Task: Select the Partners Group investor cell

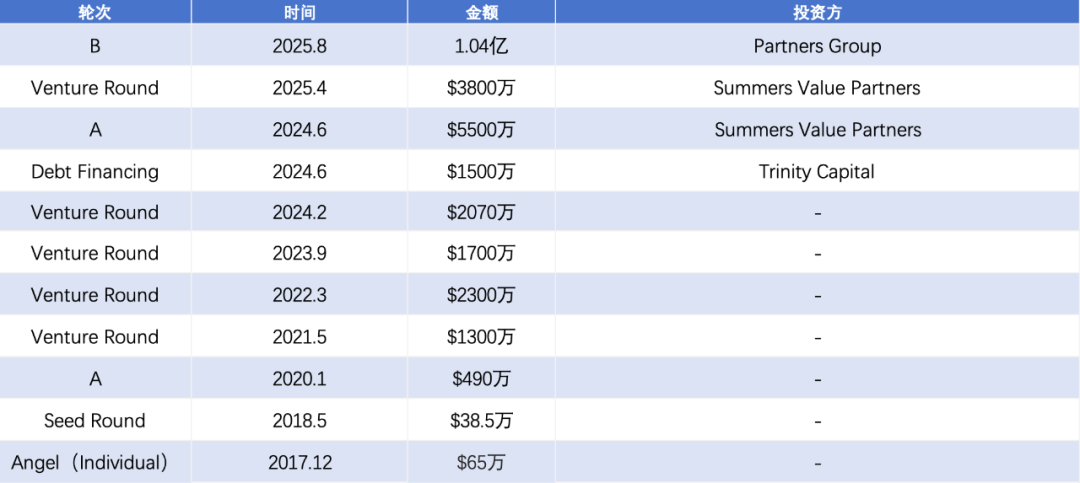Action: coord(818,46)
